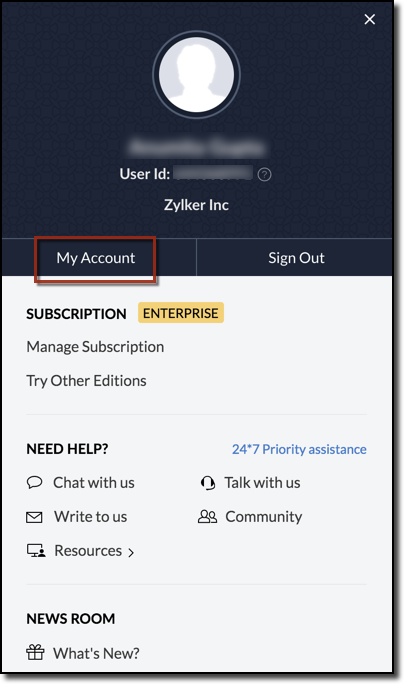Click the ENTERPRISE subscription badge
This screenshot has width=404, height=684.
coord(181,313)
